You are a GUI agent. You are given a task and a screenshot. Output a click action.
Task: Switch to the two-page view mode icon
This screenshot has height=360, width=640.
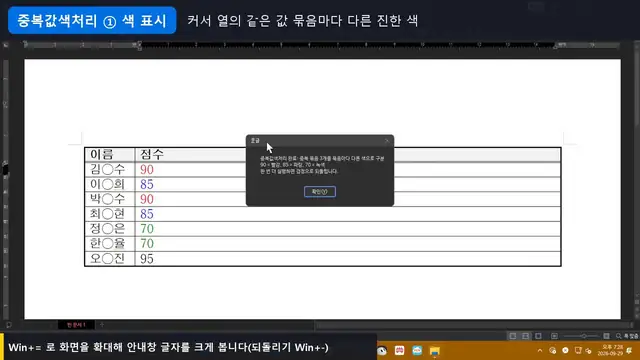pos(525,336)
